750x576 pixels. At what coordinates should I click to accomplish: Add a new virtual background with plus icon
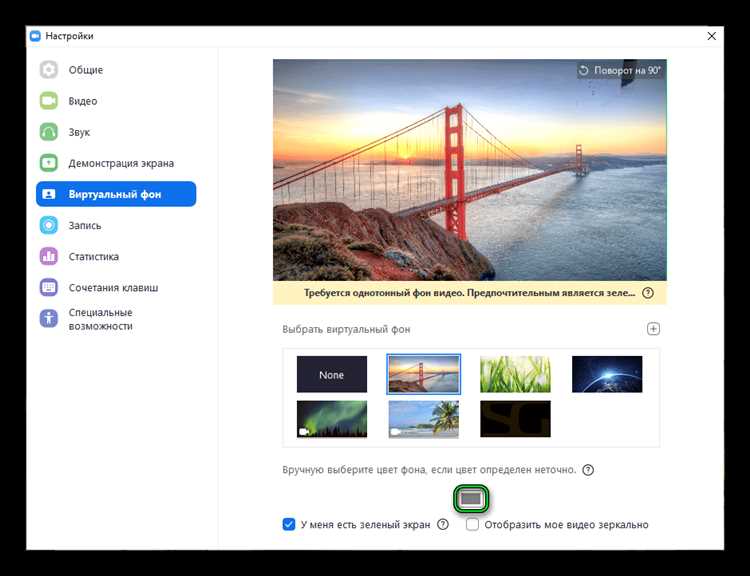(653, 329)
